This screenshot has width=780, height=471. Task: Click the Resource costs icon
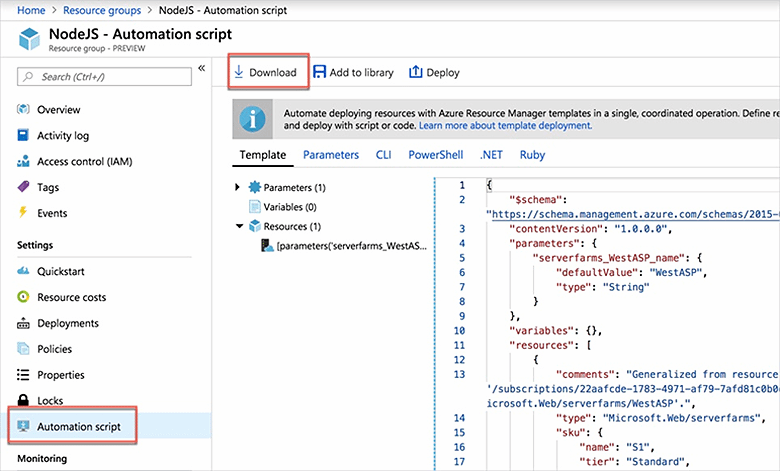click(24, 298)
